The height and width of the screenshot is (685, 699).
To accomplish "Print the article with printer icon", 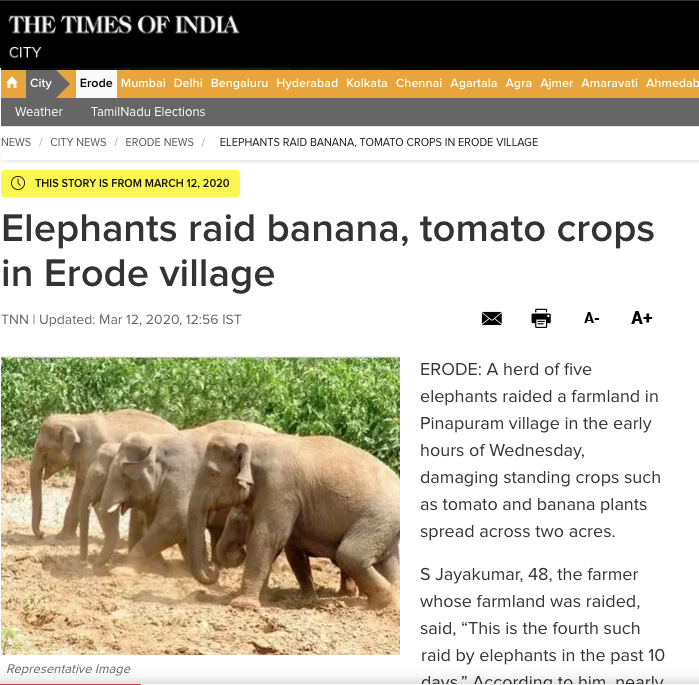I will [541, 318].
